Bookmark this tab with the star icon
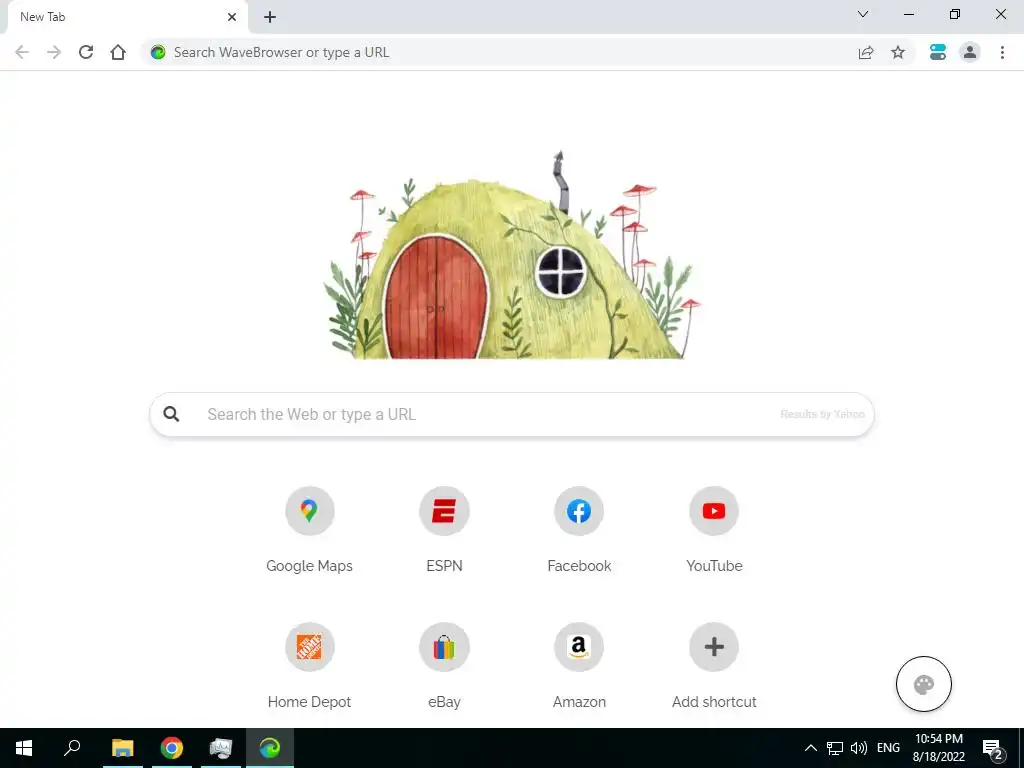The height and width of the screenshot is (768, 1024). (x=898, y=52)
